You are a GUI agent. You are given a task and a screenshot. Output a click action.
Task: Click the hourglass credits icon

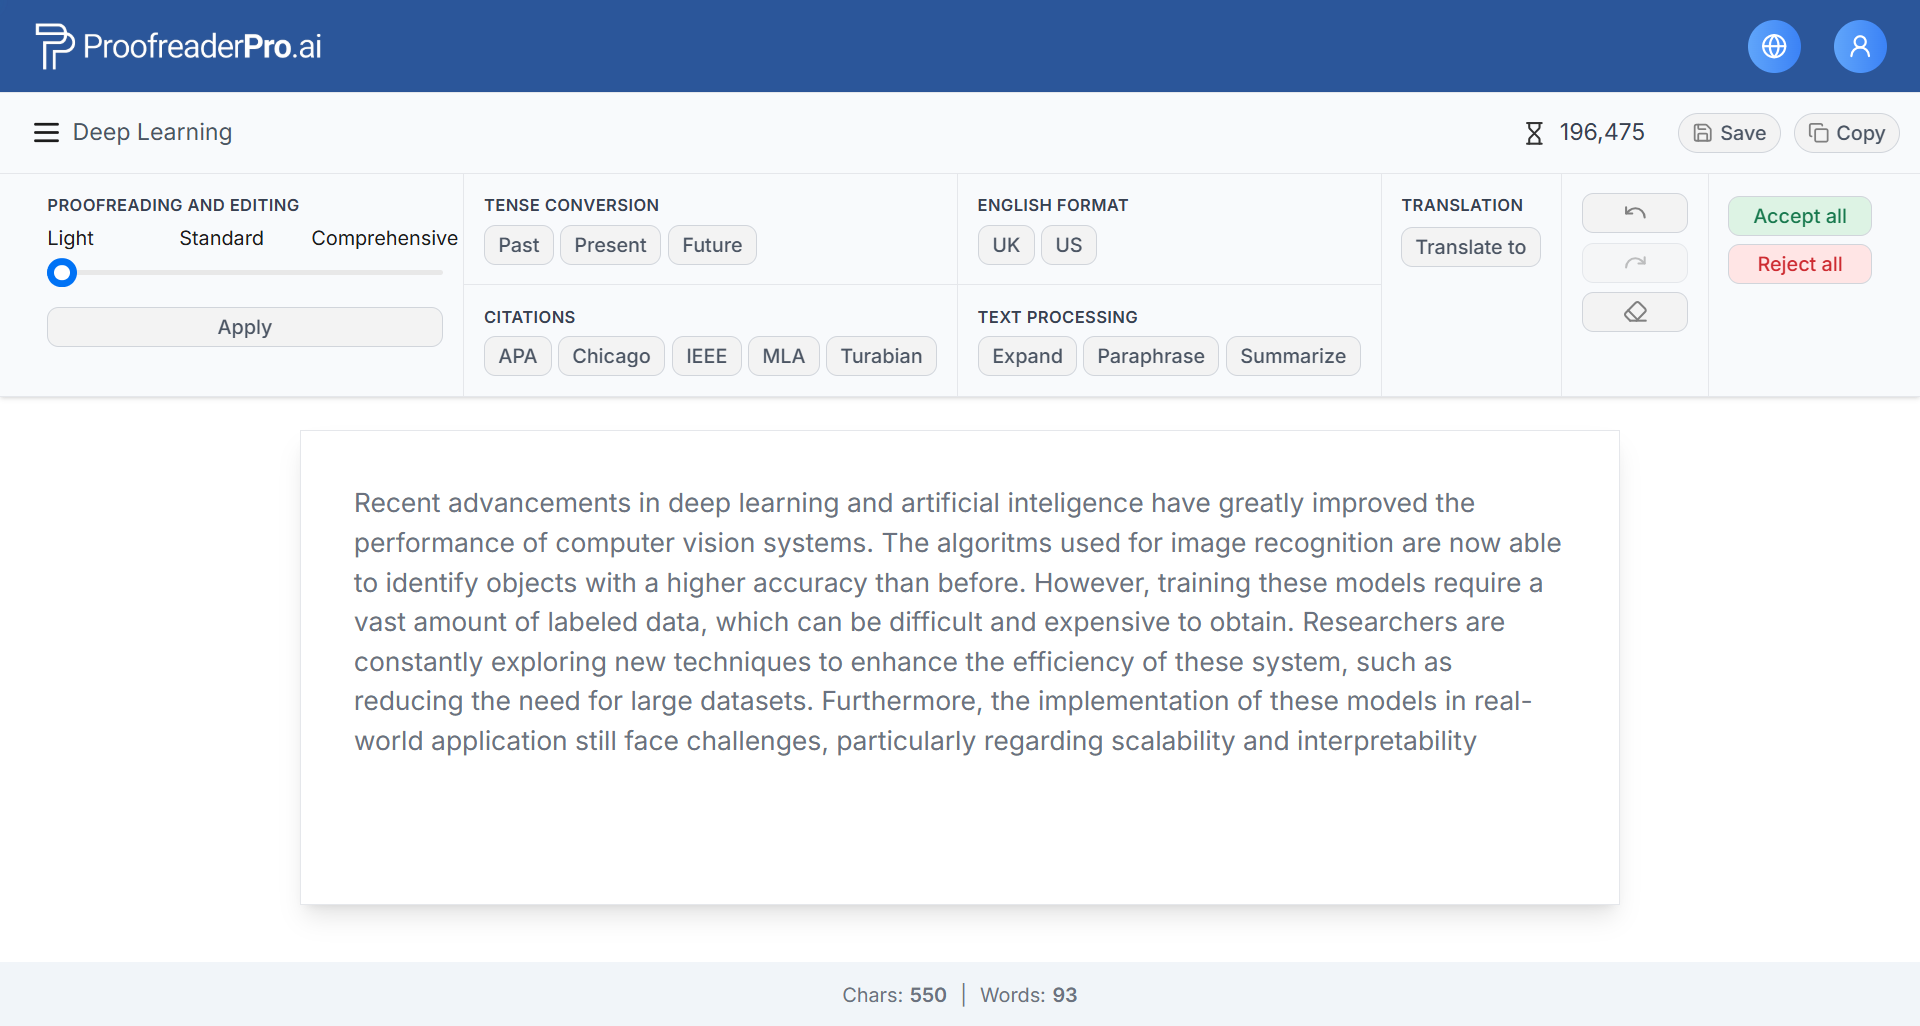click(1533, 133)
